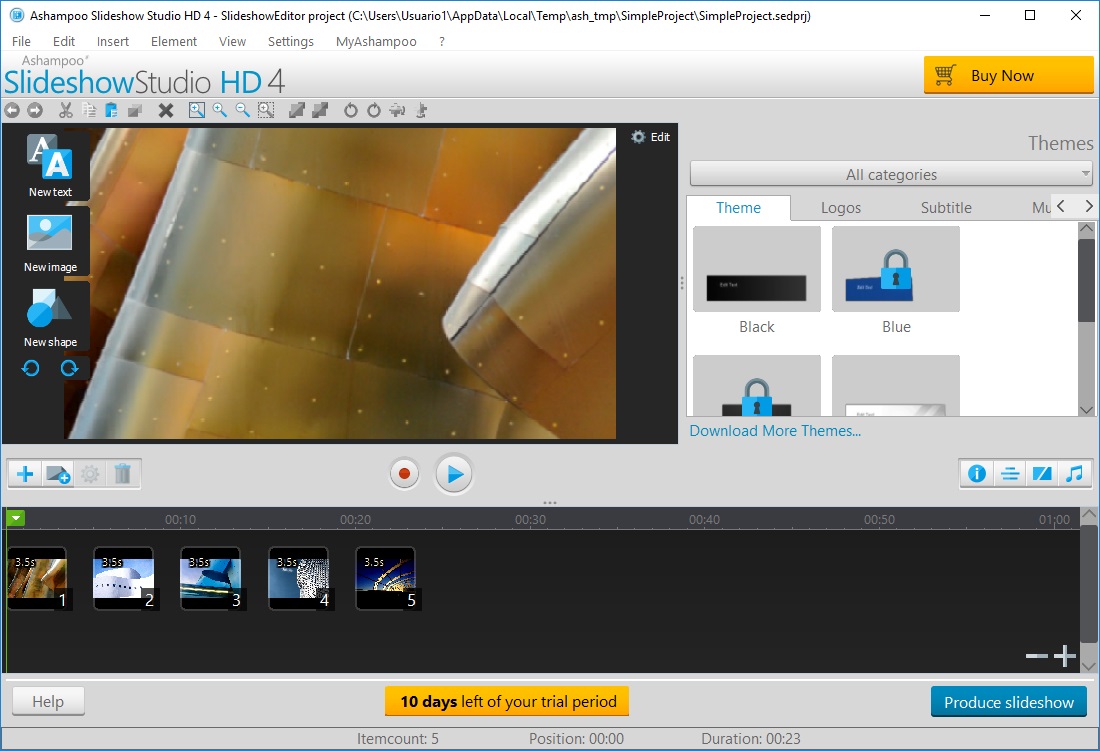Zoom out the timeline with the minus control
The width and height of the screenshot is (1100, 751).
(x=1036, y=657)
